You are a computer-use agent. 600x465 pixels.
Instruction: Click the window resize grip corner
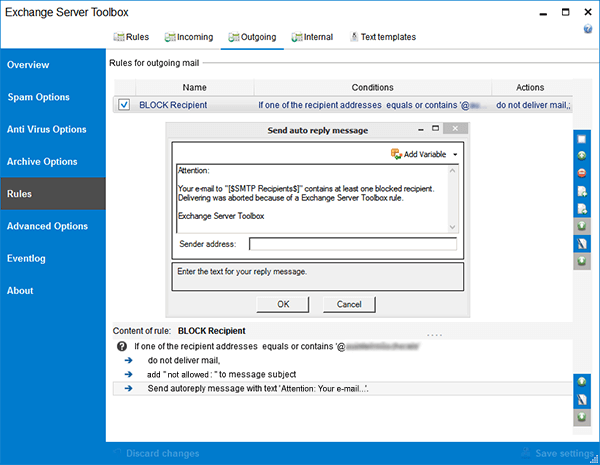[x=596, y=461]
